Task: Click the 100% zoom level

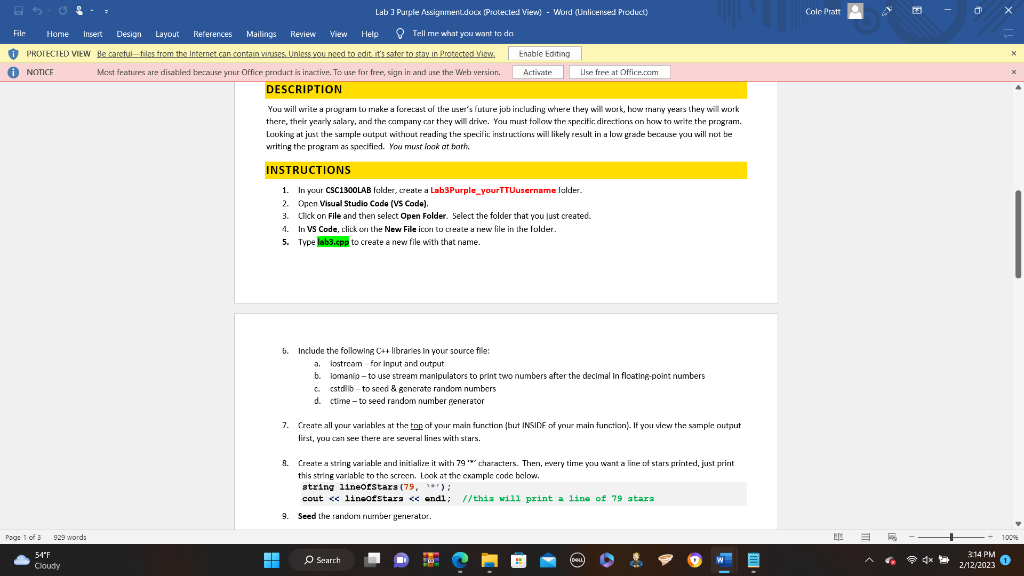Action: (1010, 537)
